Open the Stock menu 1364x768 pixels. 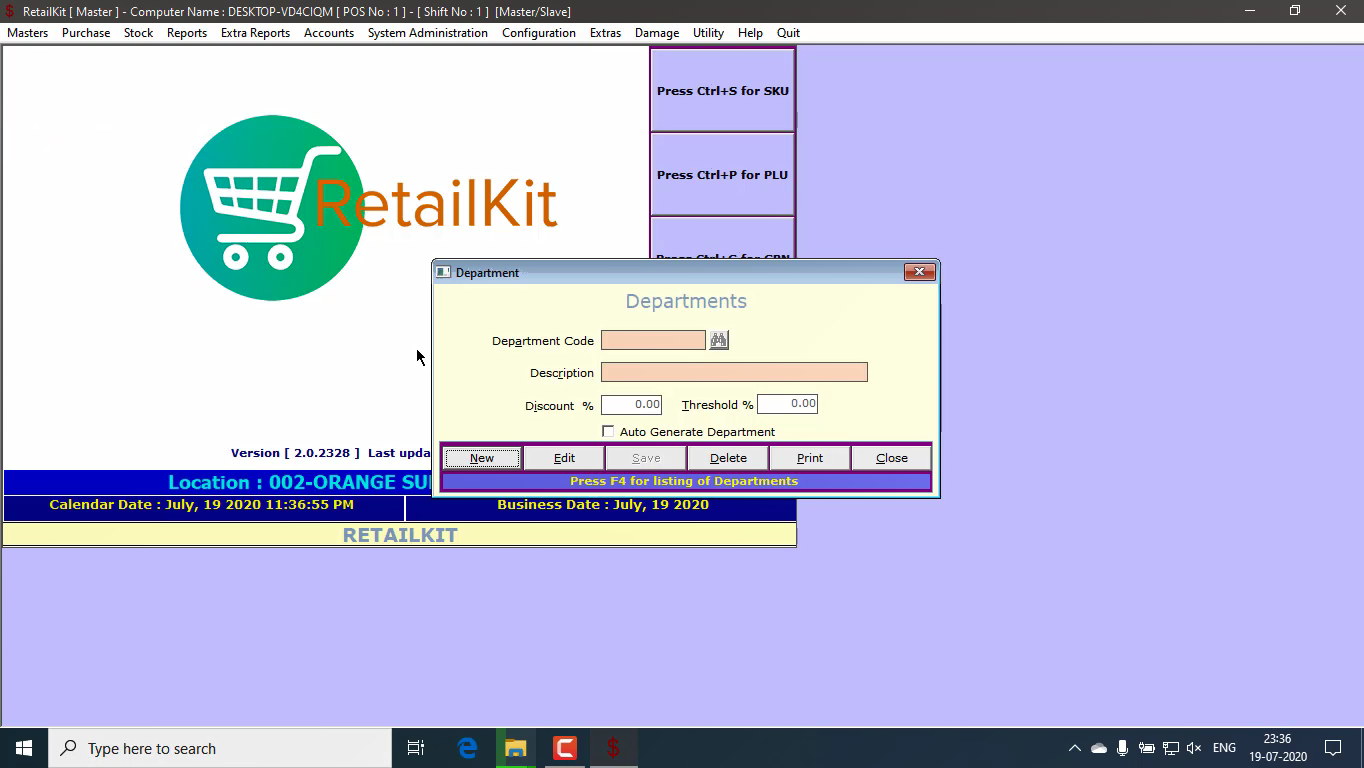(139, 33)
